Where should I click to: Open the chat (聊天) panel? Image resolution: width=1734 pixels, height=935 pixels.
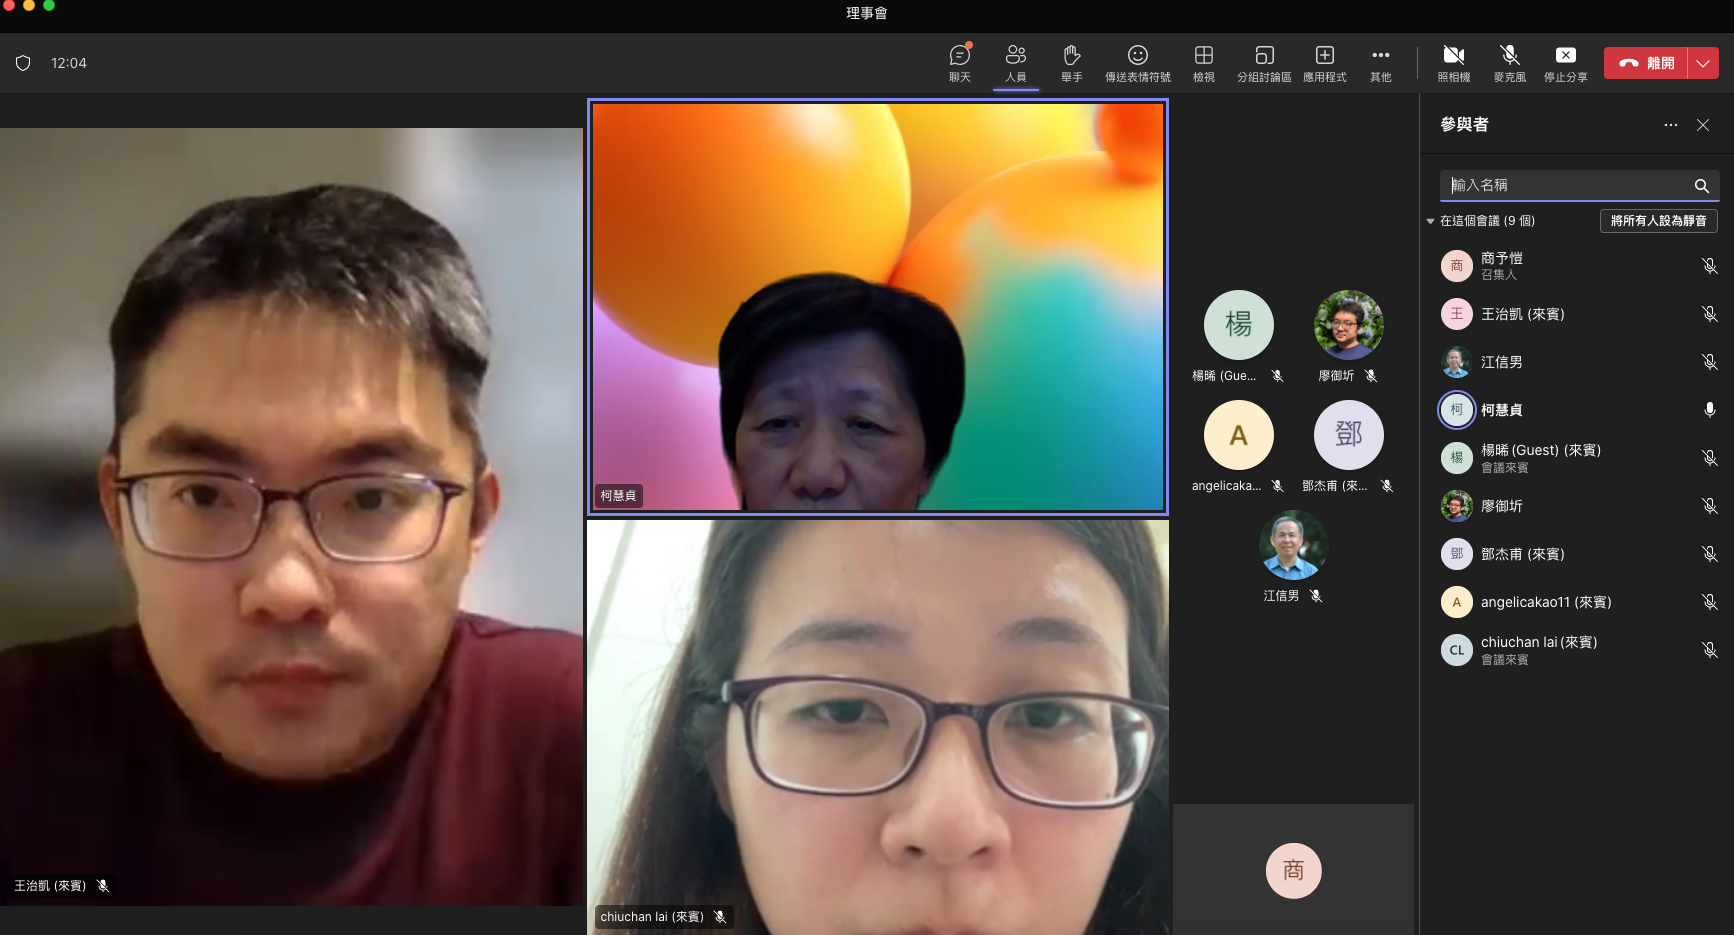coord(960,63)
